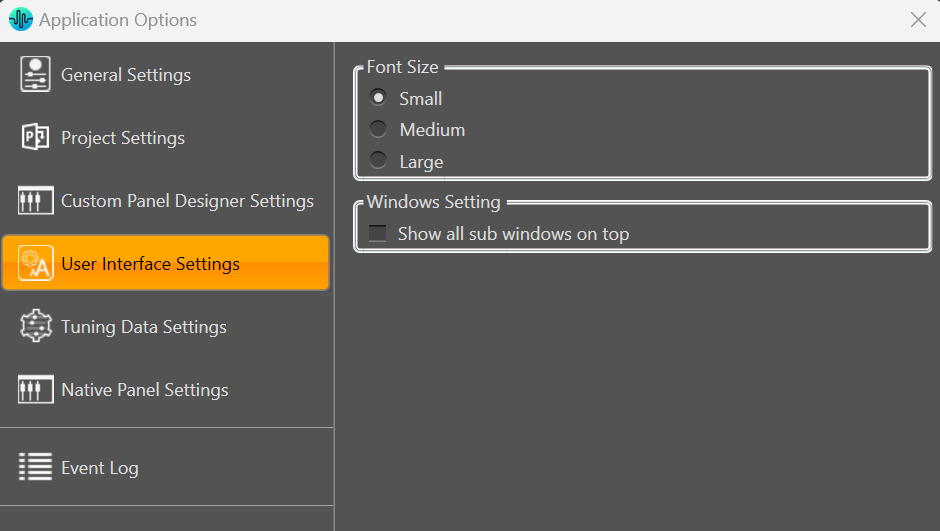This screenshot has width=940, height=531.
Task: Click the Native Panel Settings icon
Action: pos(35,390)
